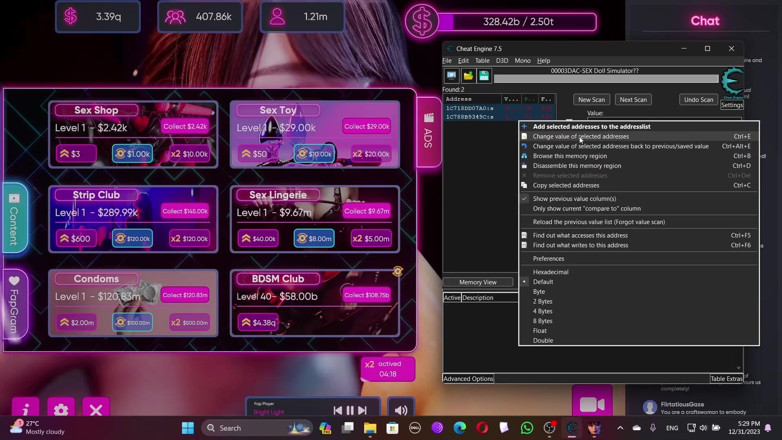The image size is (782, 440).
Task: Click Find out what writes to this address
Action: (639, 245)
